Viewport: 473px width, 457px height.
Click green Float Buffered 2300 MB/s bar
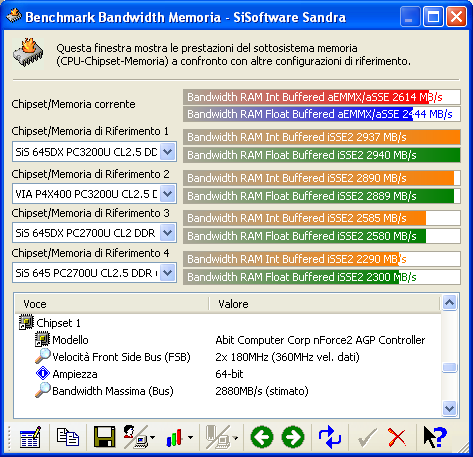click(322, 277)
